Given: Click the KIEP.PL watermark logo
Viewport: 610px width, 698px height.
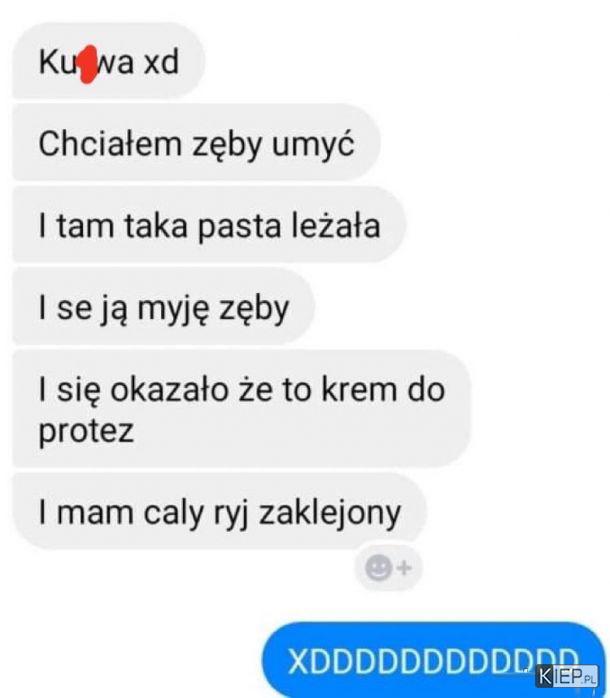Looking at the screenshot, I should pos(567,677).
